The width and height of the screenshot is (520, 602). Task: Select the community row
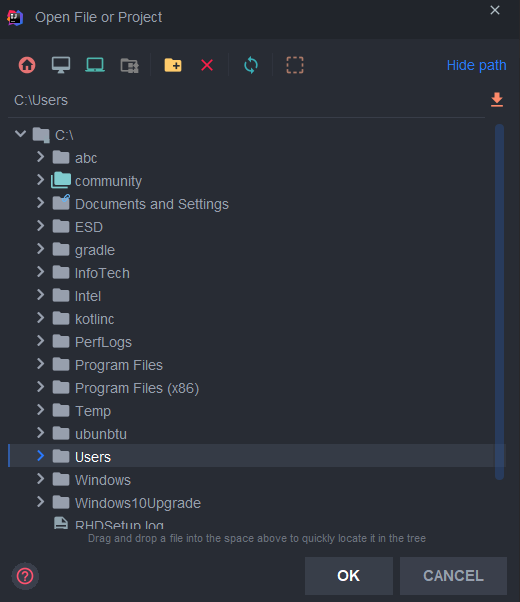[257, 181]
